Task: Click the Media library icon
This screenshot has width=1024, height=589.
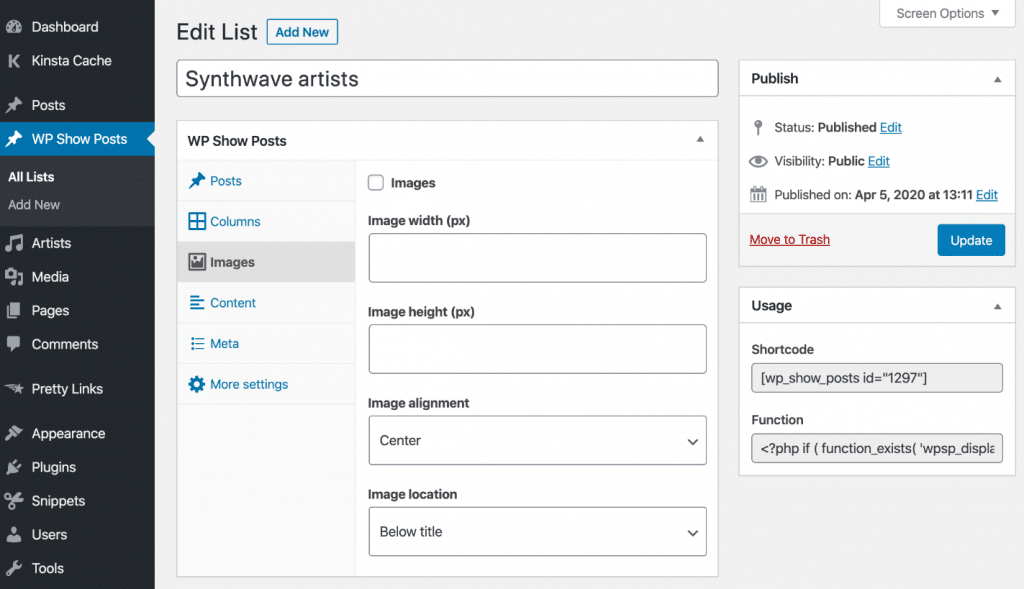Action: point(14,277)
